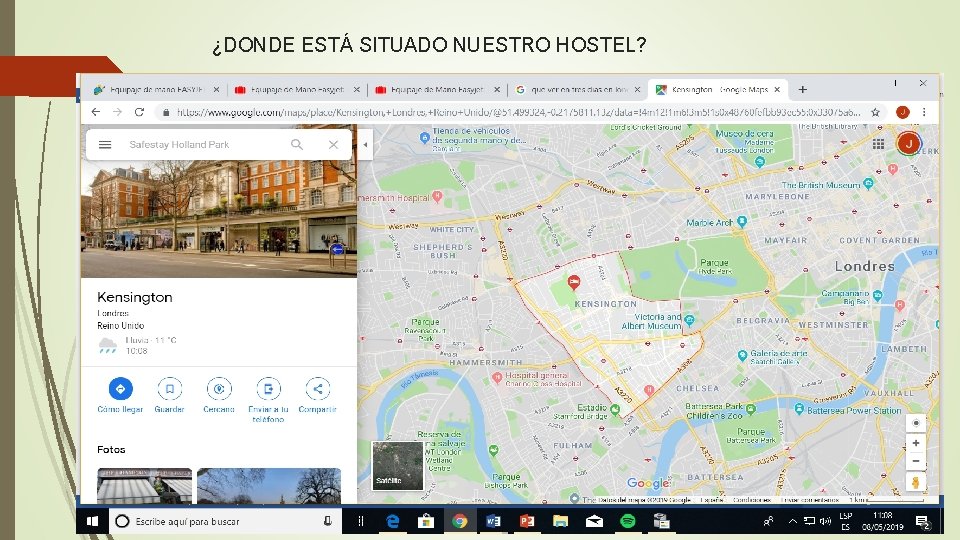Switch to second Equipaje de Mano Easyjet tab
Viewport: 960px width, 540px height.
click(296, 89)
